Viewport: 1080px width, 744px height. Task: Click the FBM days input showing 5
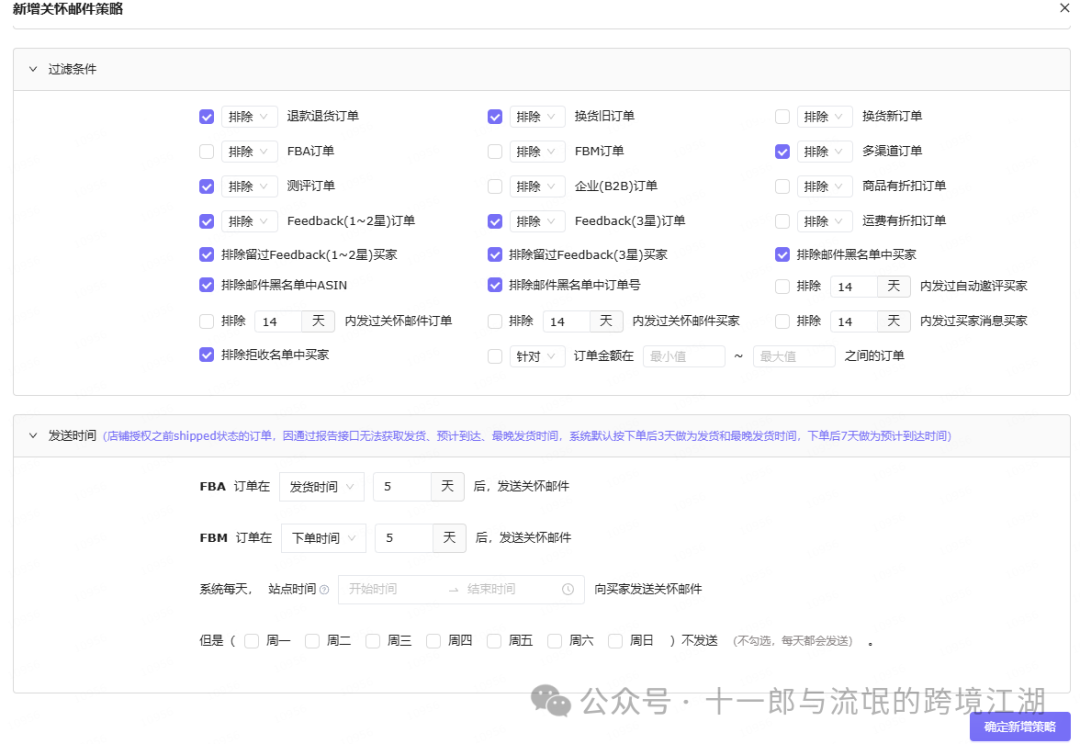point(404,538)
